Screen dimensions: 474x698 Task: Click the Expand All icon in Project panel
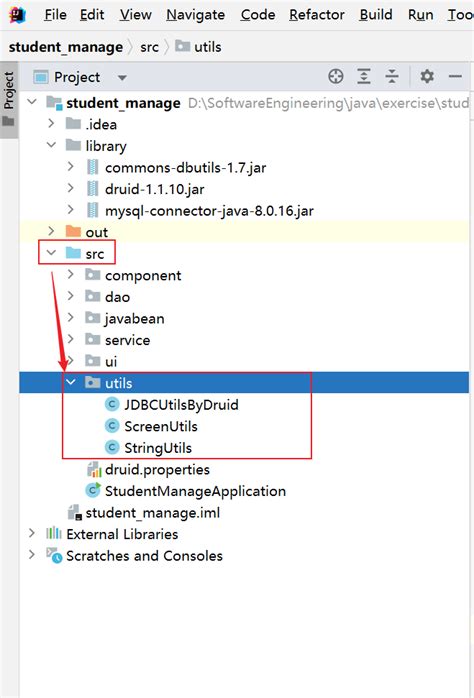(x=364, y=77)
